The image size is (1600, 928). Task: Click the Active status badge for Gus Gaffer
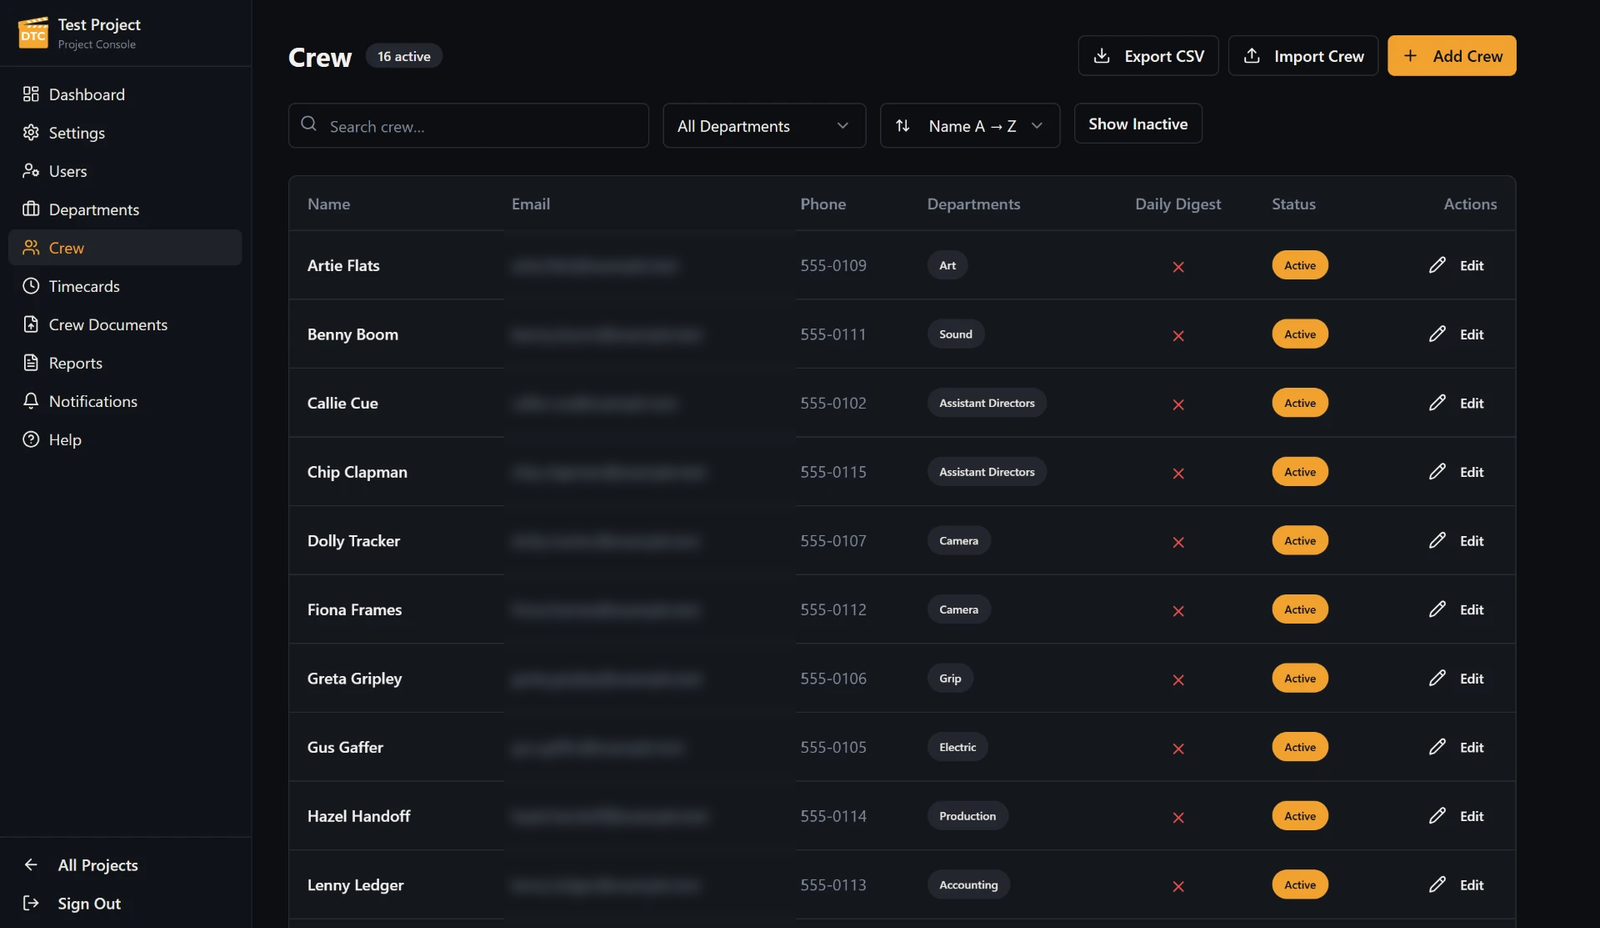[x=1300, y=747]
